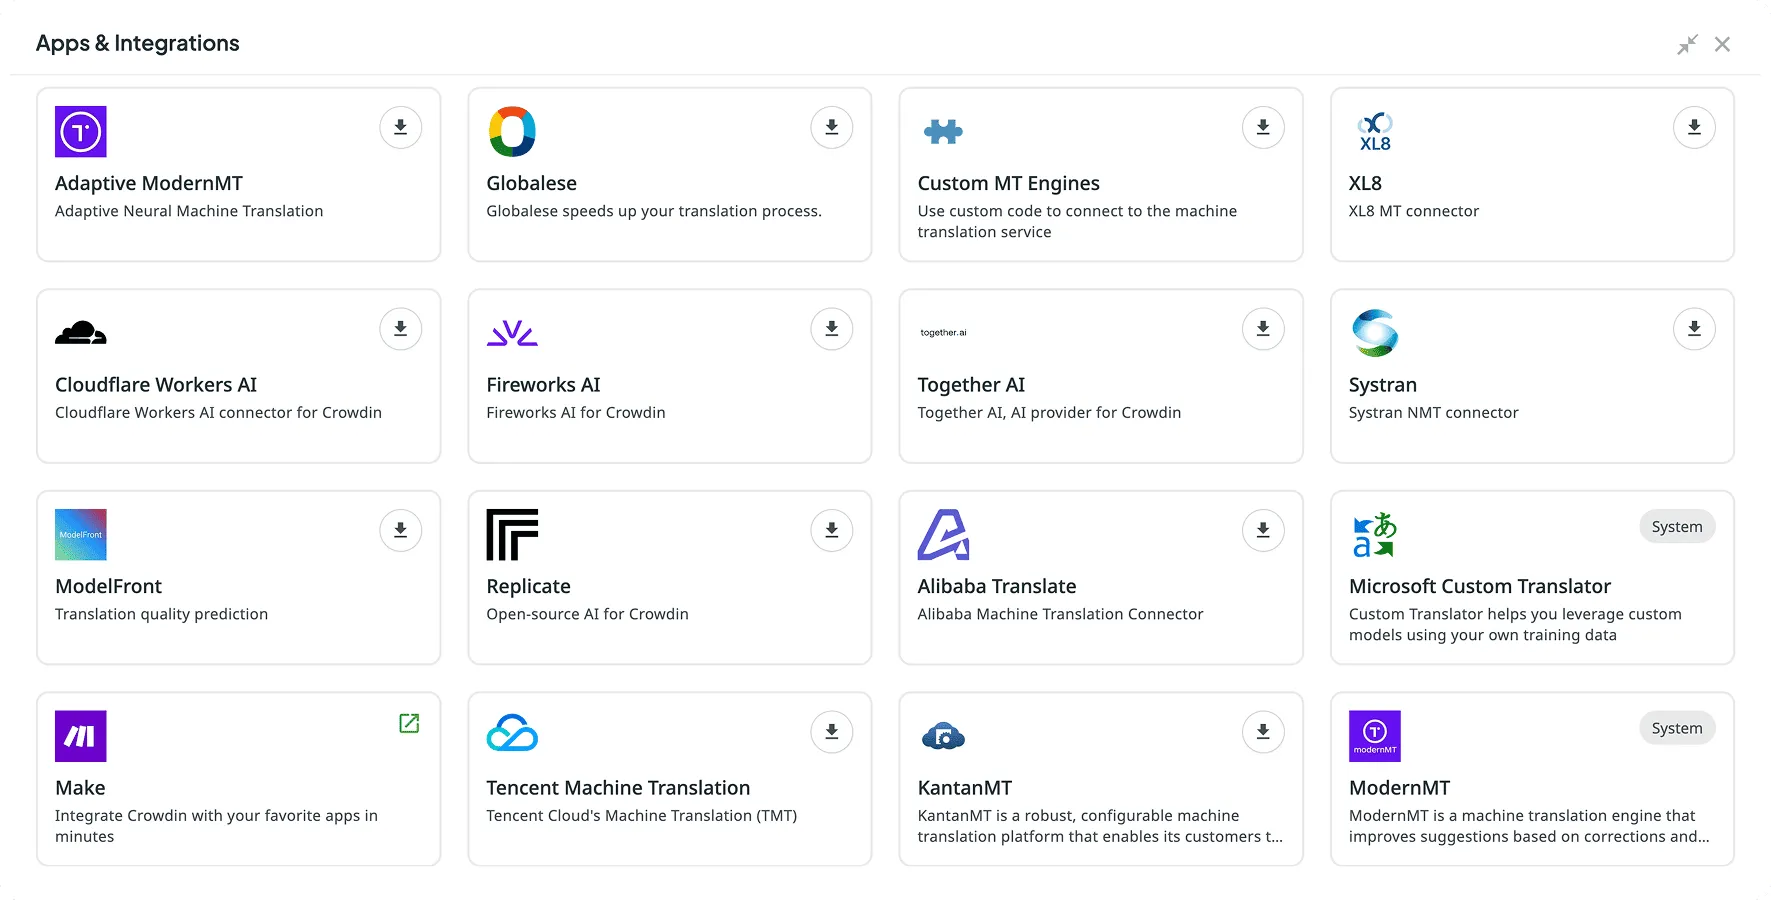
Task: Download the Systran NMT connector
Action: tap(1693, 328)
